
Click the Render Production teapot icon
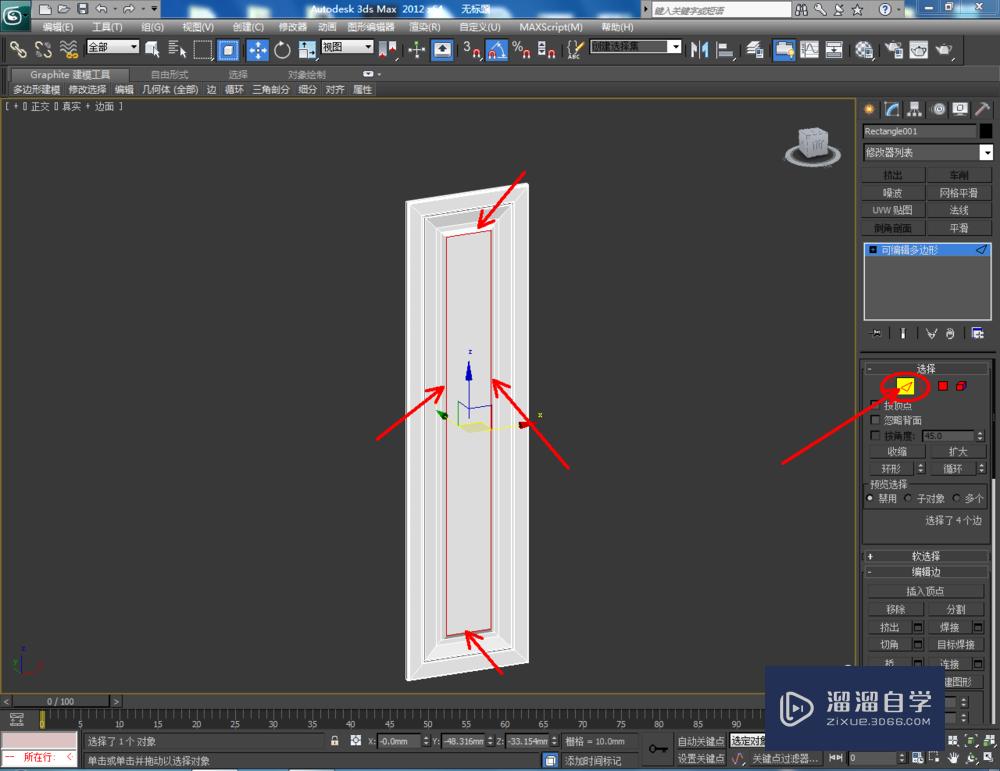(944, 49)
